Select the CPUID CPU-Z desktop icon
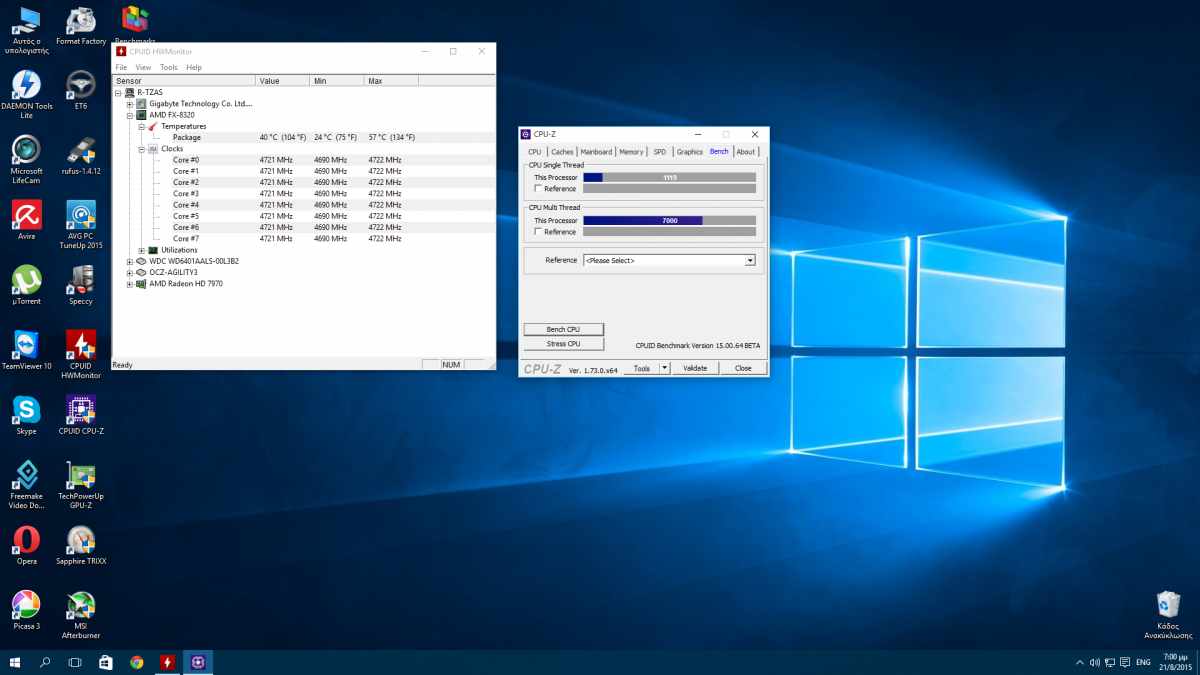This screenshot has width=1200, height=675. [x=80, y=415]
